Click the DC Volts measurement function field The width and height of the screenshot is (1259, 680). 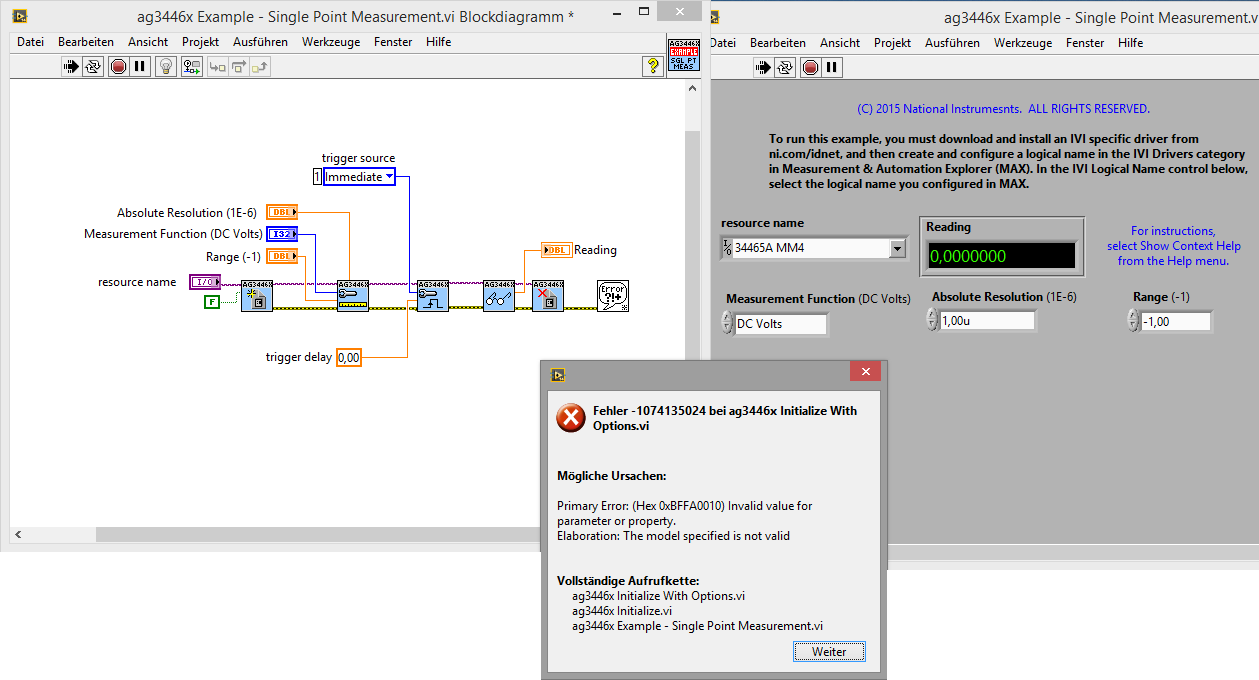point(781,324)
